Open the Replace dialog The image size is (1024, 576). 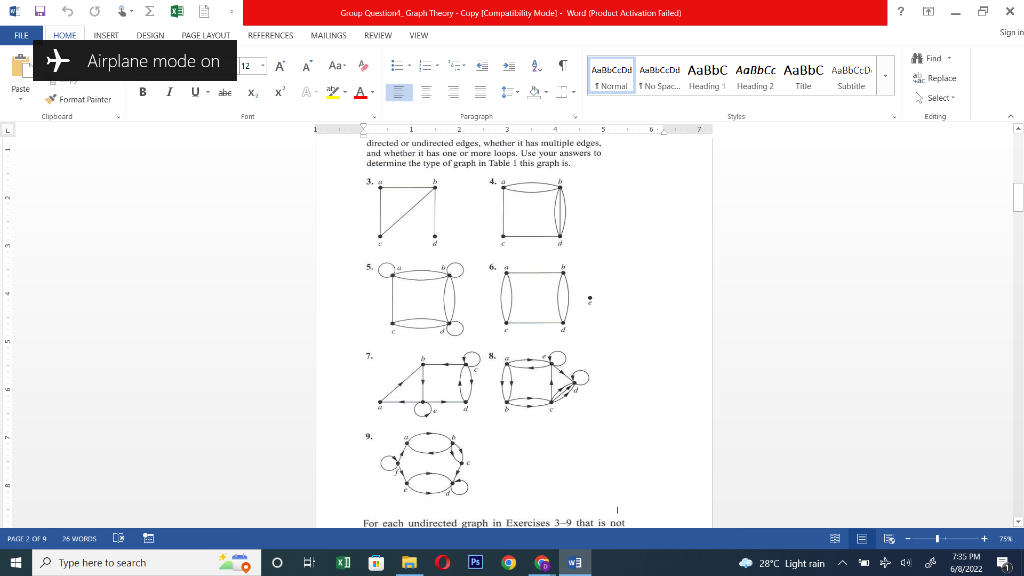[935, 78]
